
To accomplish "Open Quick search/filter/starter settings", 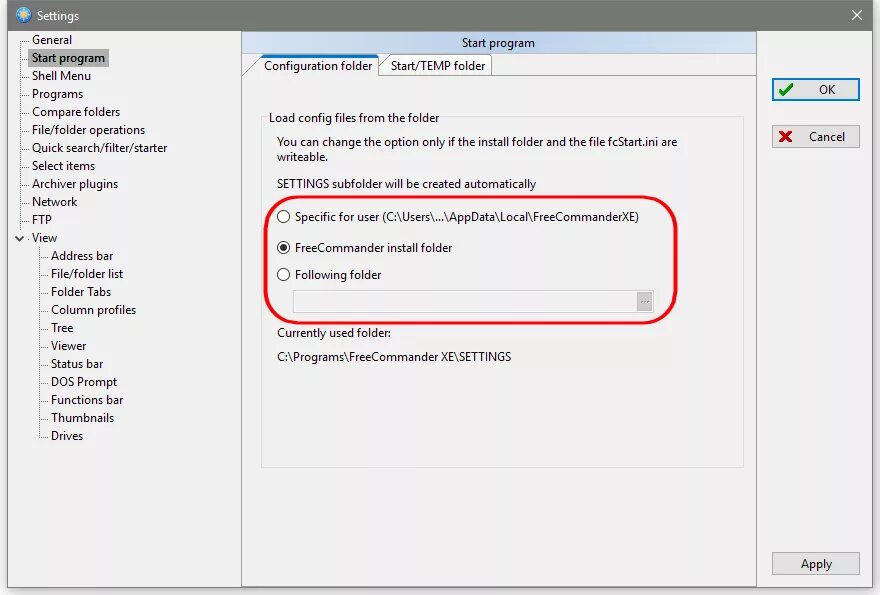I will (99, 148).
